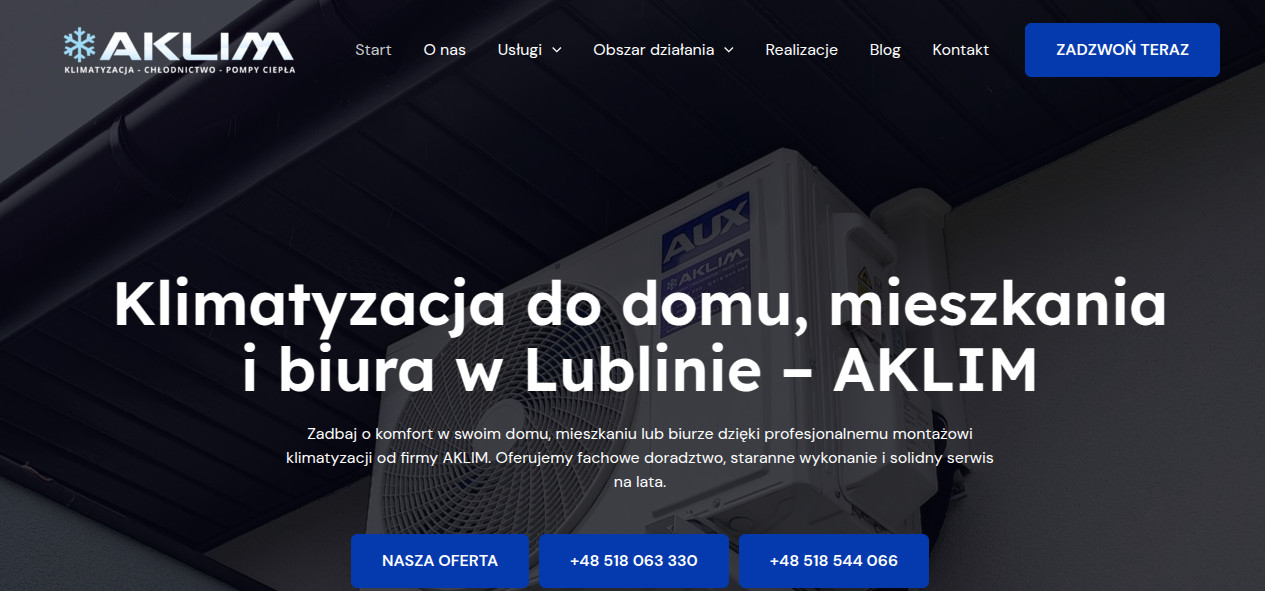Click the AKLIM logo wordmark
Image resolution: width=1265 pixels, height=591 pixels.
coord(197,46)
